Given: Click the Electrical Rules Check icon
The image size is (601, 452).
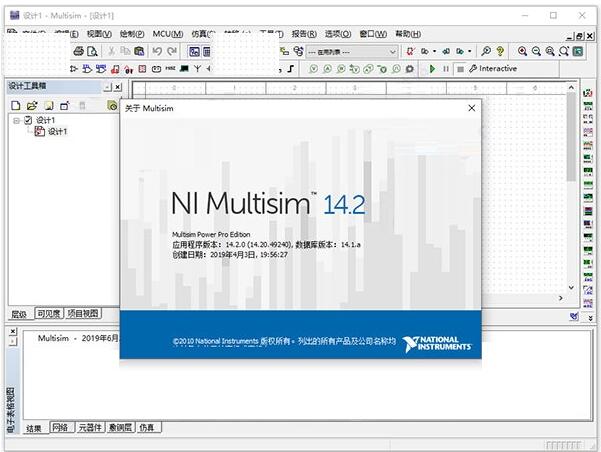Looking at the screenshot, I should pos(411,51).
